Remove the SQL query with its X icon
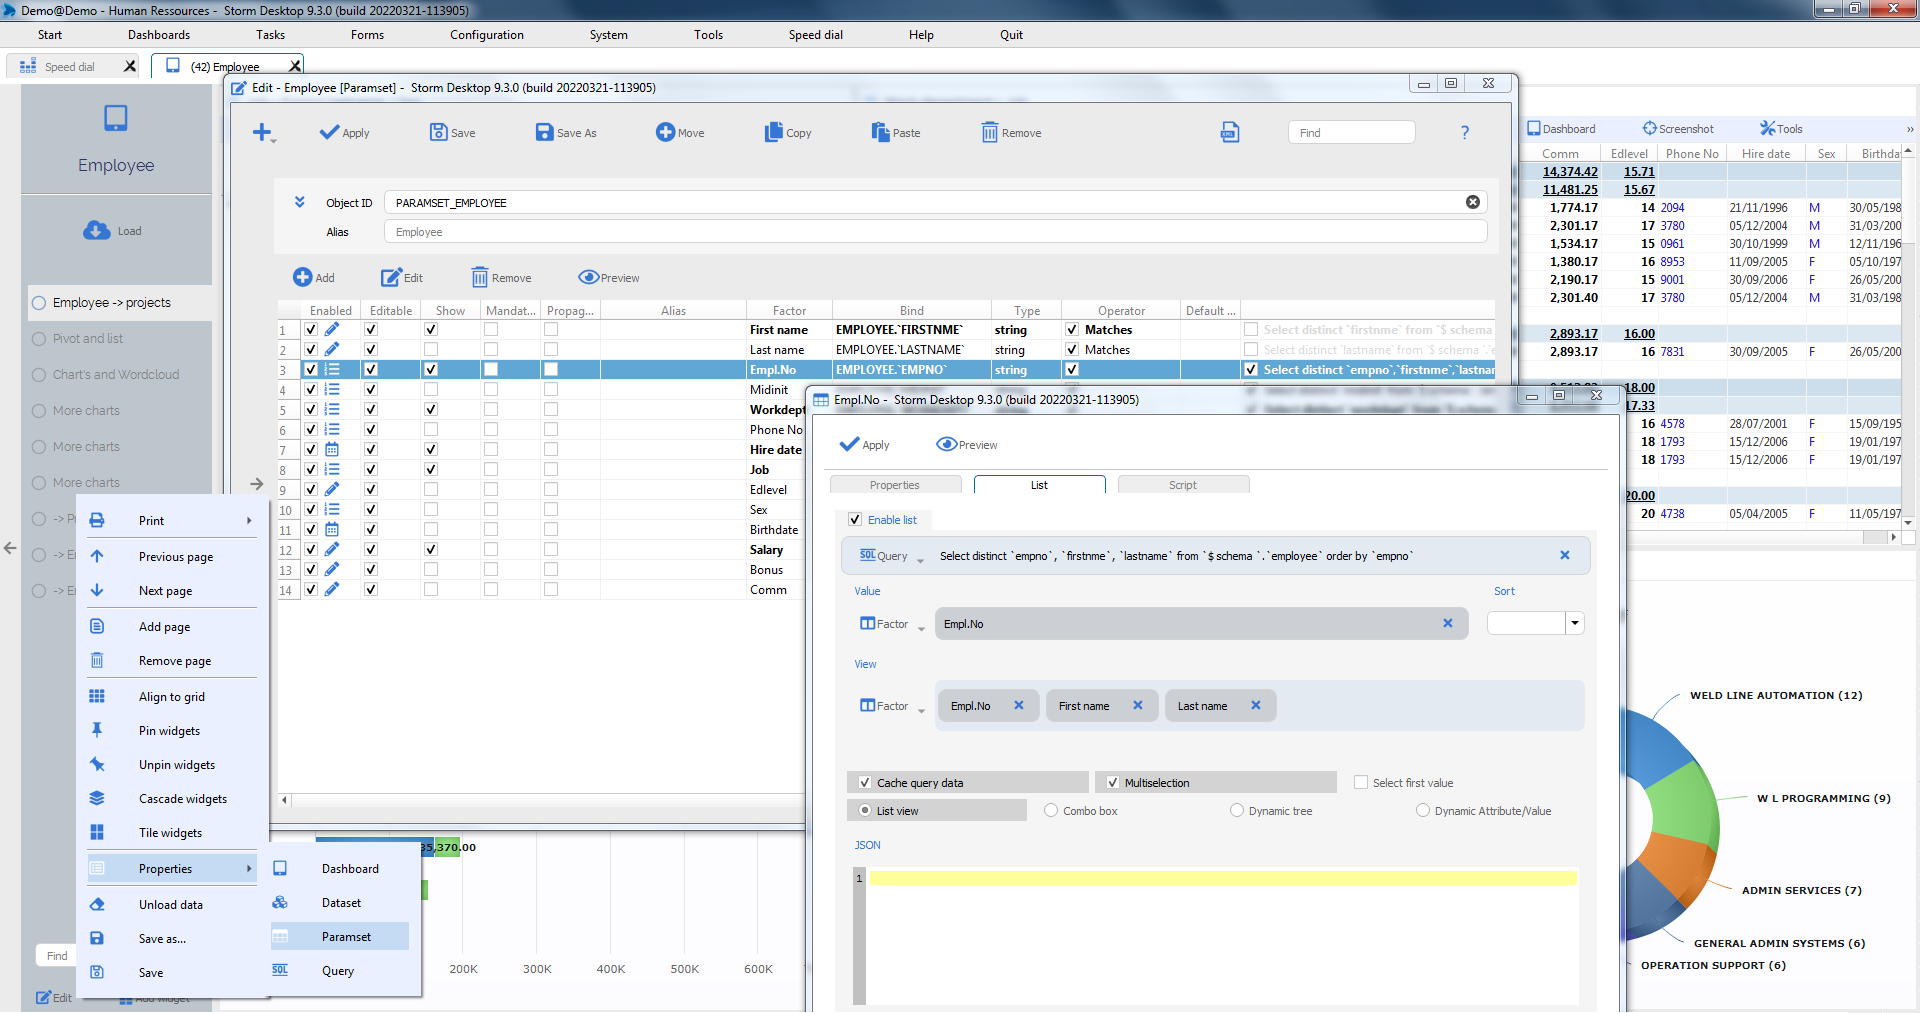The height and width of the screenshot is (1013, 1920). (x=1565, y=555)
